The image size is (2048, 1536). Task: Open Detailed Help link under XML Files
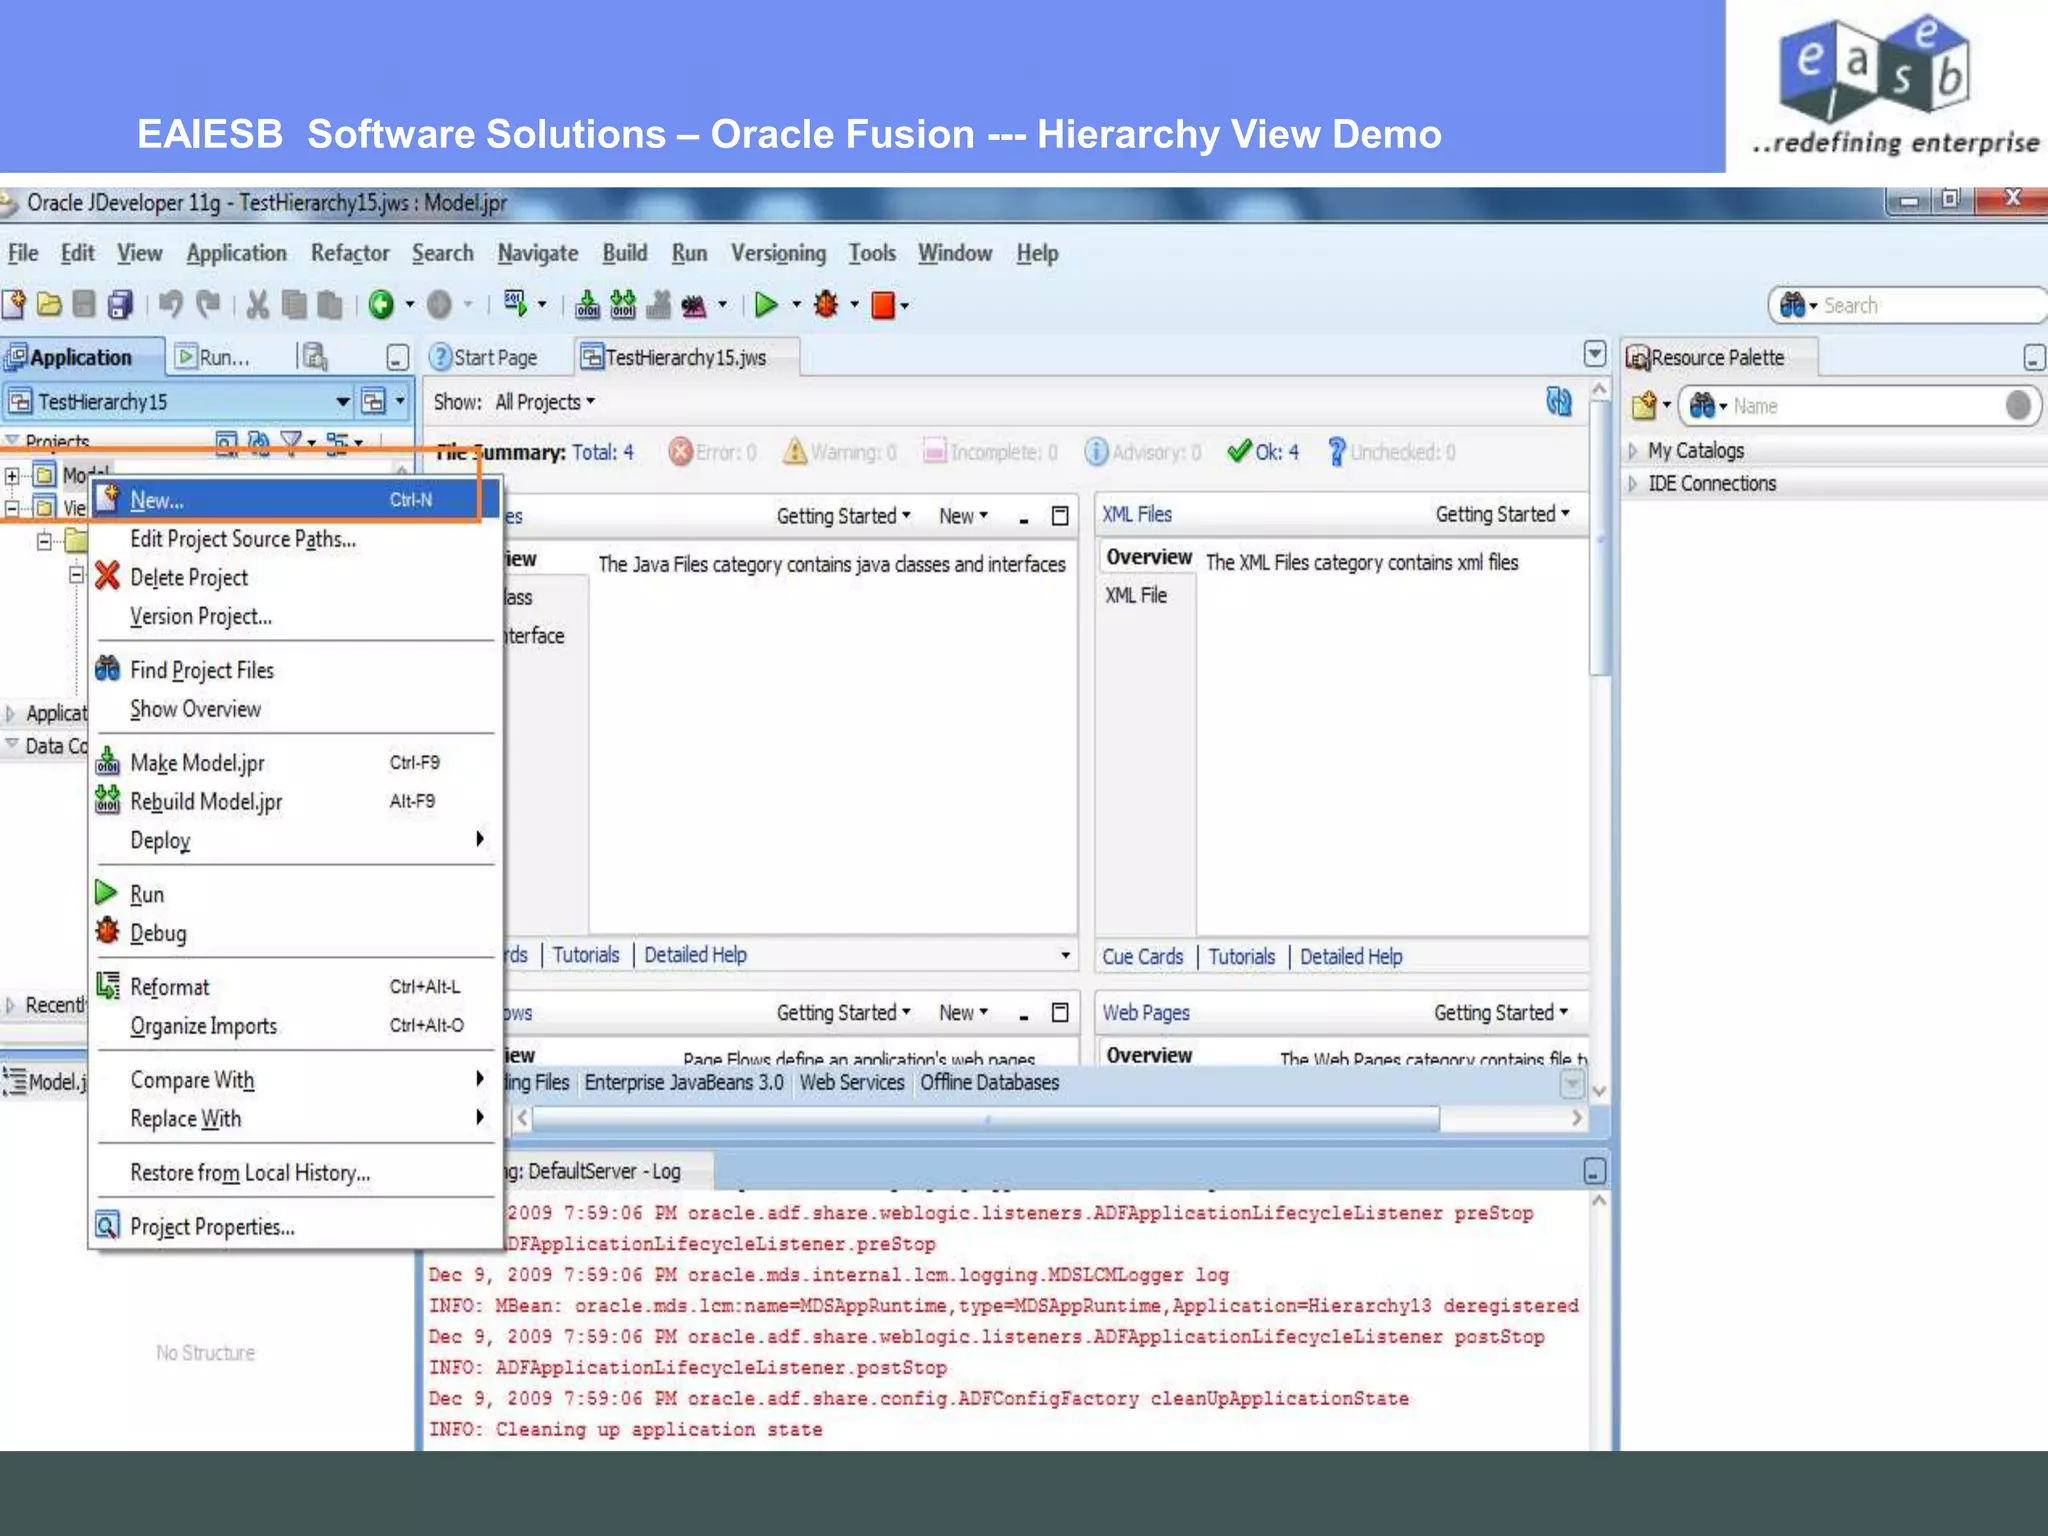(x=1351, y=957)
